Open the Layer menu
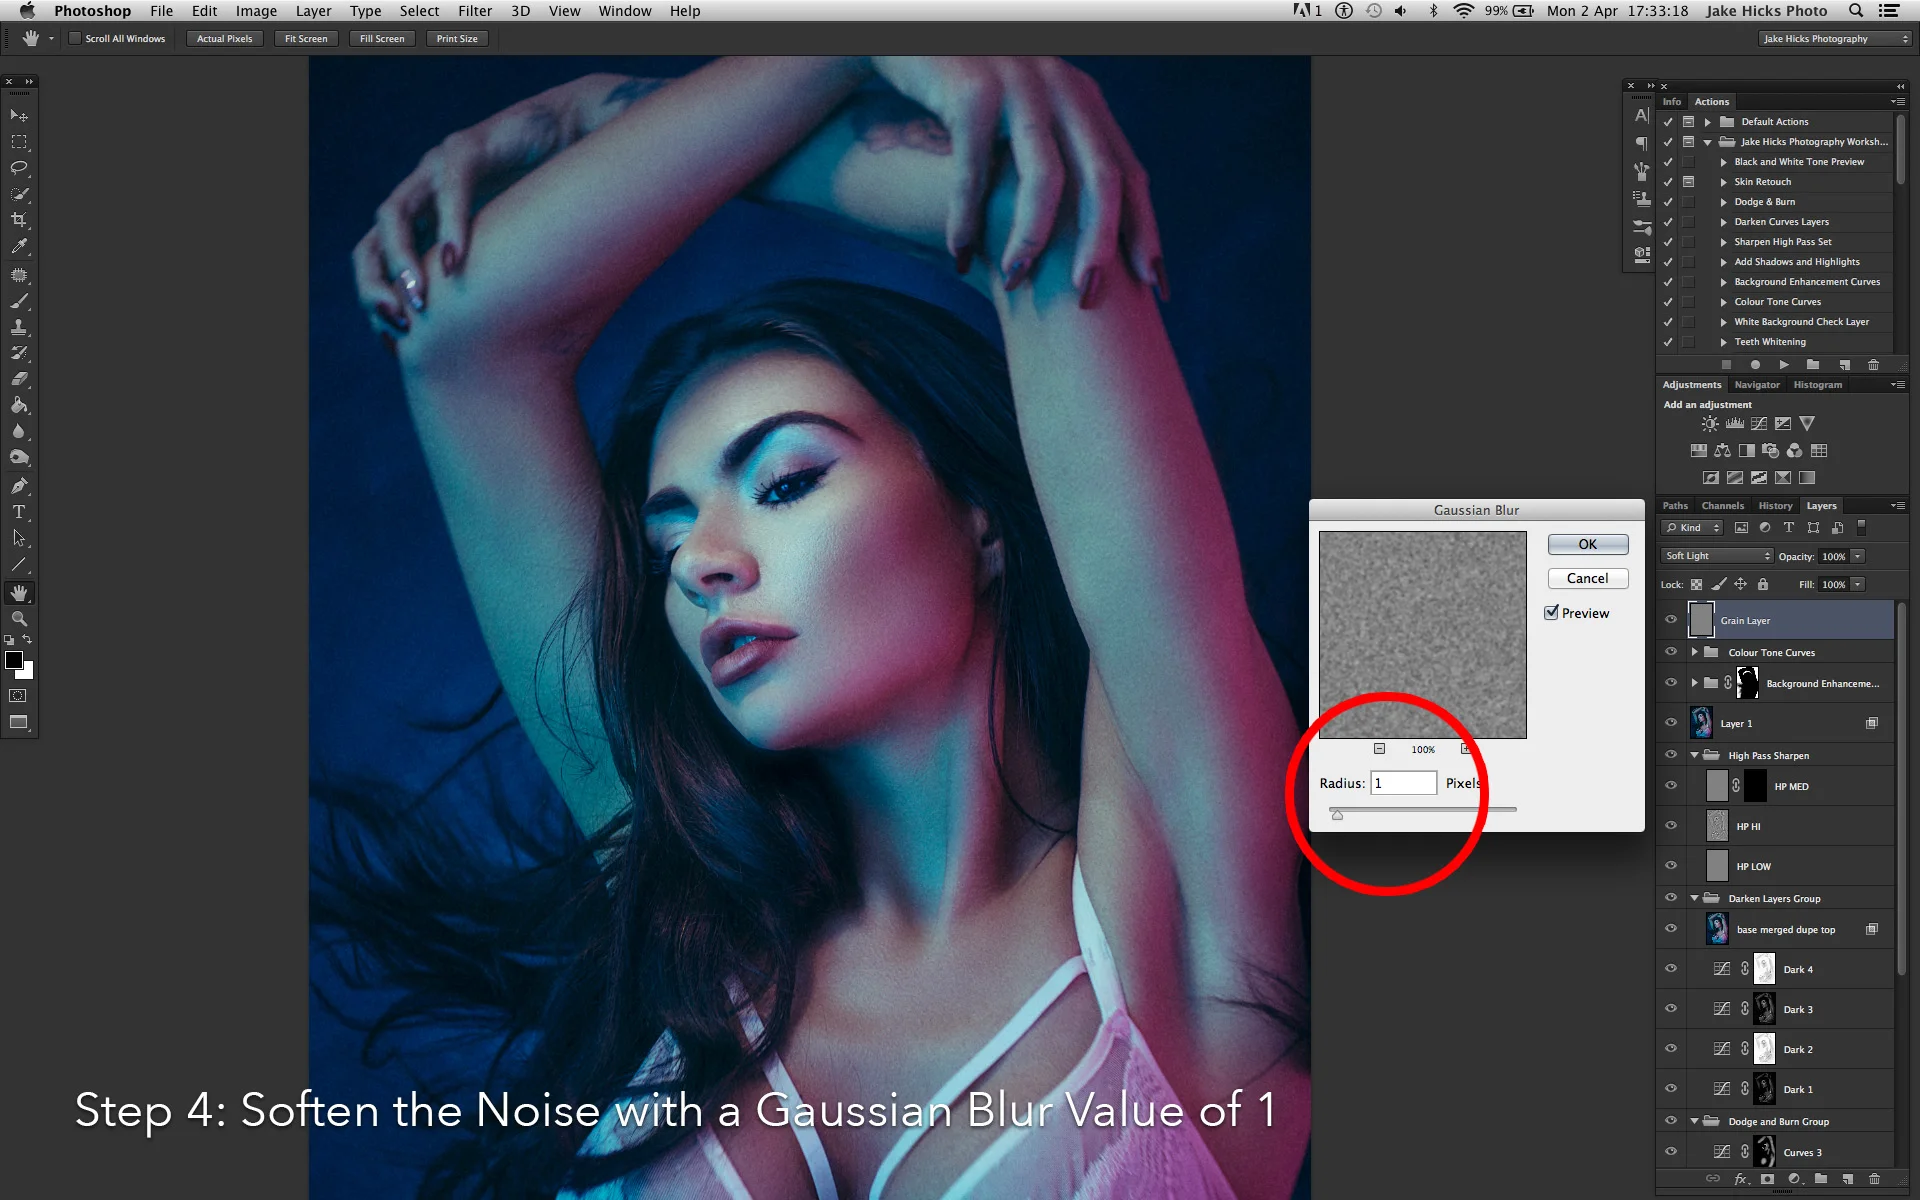The image size is (1920, 1200). [x=313, y=11]
